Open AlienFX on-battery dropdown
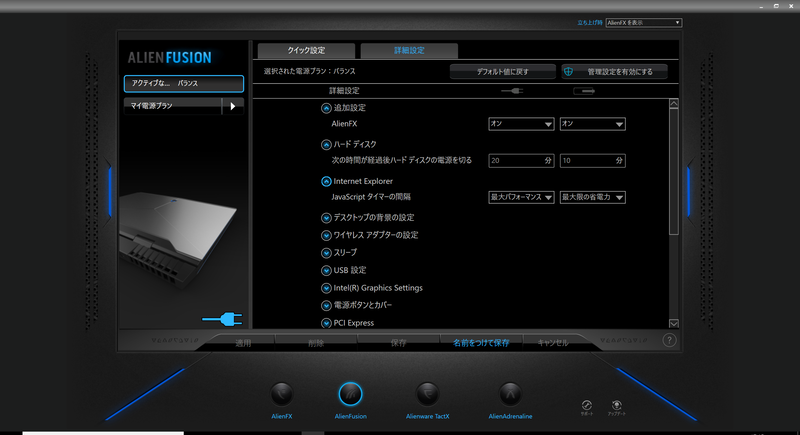The width and height of the screenshot is (800, 435). [x=592, y=124]
